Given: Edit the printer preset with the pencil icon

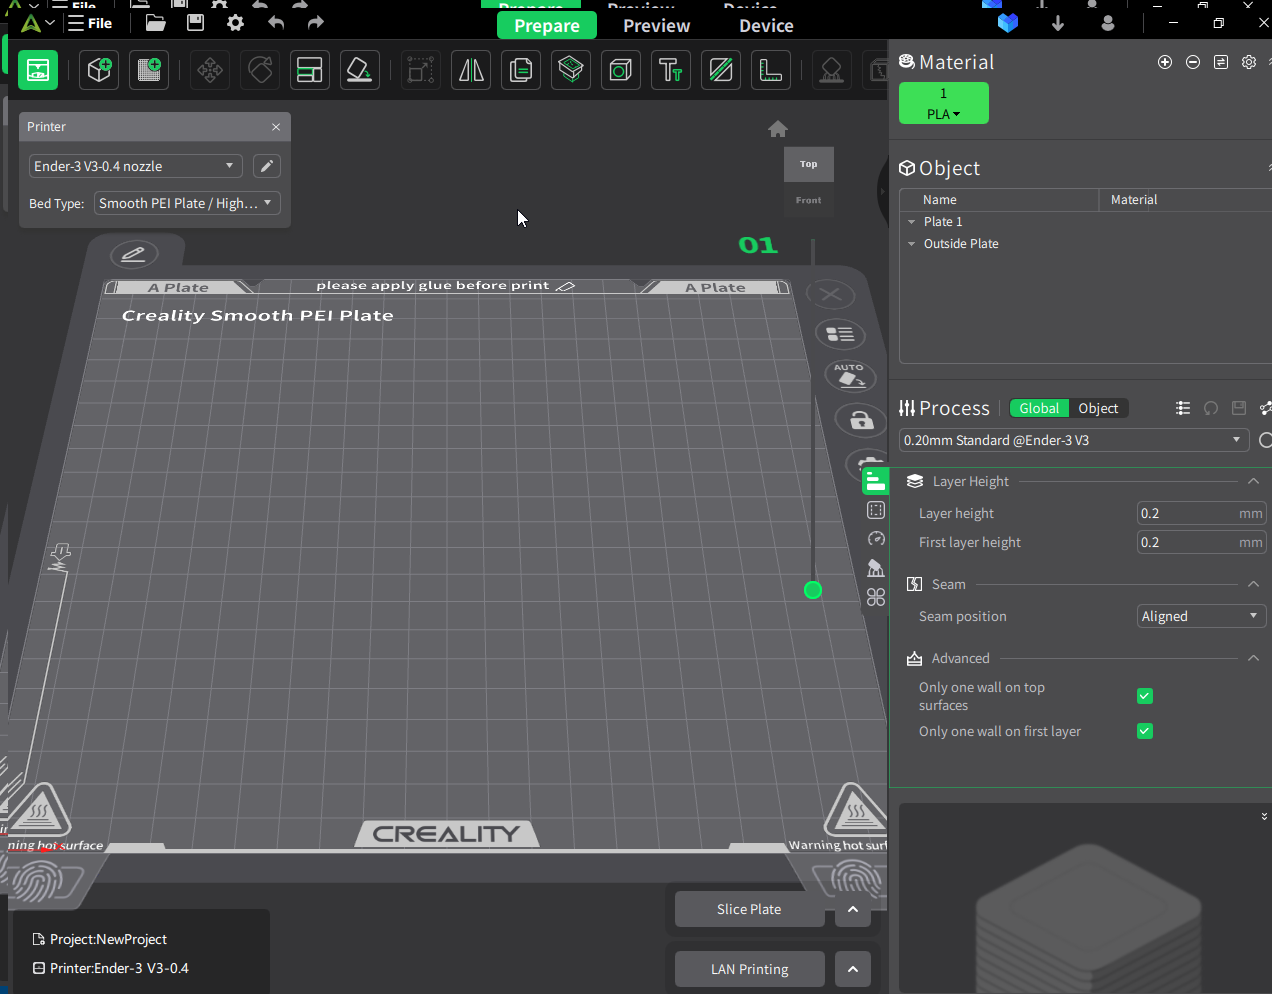Looking at the screenshot, I should tap(267, 166).
